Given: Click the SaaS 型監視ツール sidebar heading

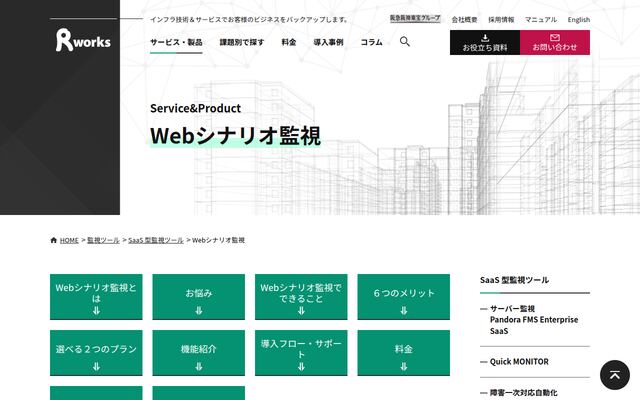Looking at the screenshot, I should point(514,280).
